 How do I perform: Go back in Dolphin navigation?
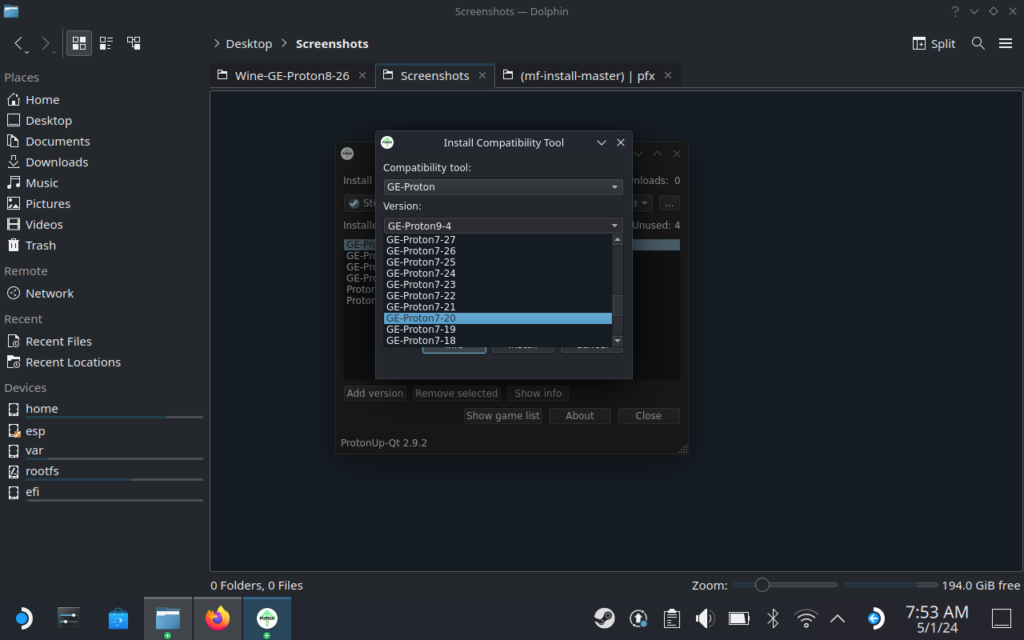(x=20, y=44)
